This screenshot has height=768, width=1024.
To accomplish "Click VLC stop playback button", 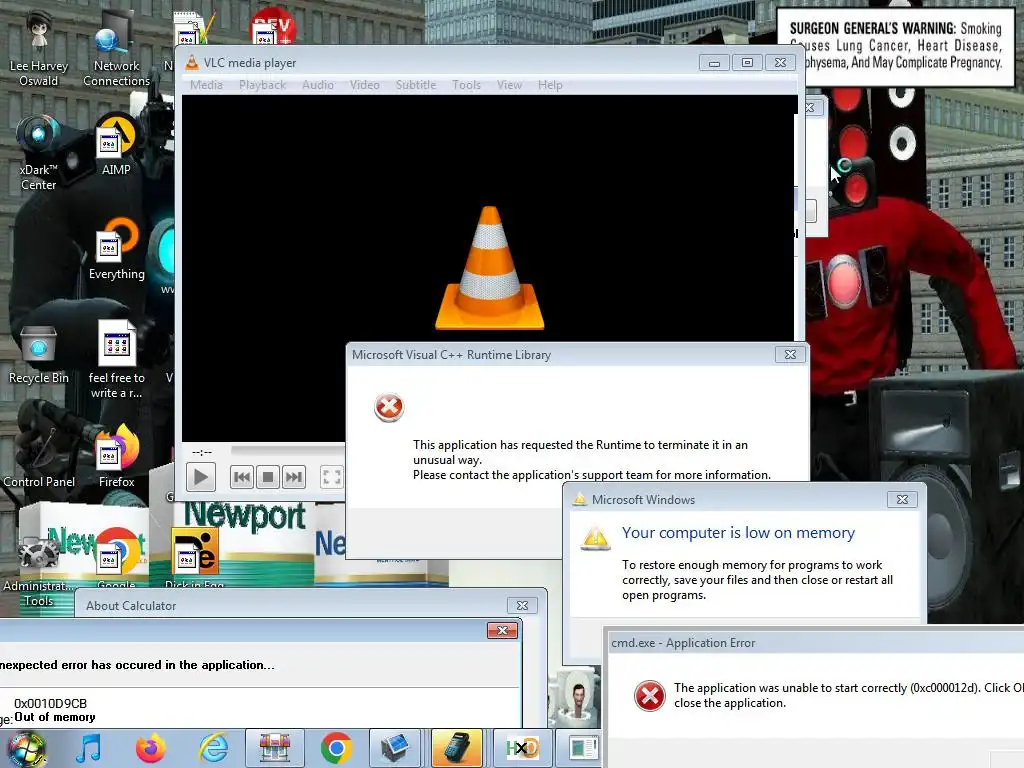I will [x=268, y=477].
